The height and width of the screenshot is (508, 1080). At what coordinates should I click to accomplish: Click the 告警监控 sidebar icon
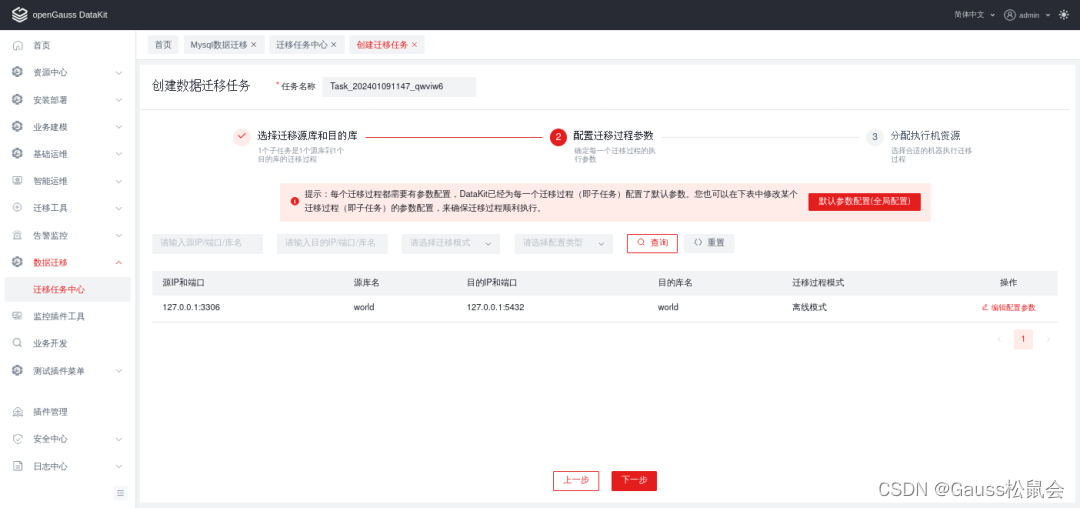[18, 235]
